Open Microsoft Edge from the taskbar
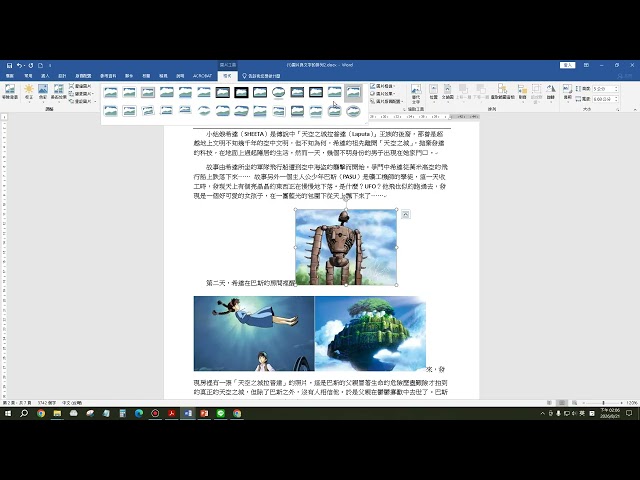 click(x=139, y=413)
